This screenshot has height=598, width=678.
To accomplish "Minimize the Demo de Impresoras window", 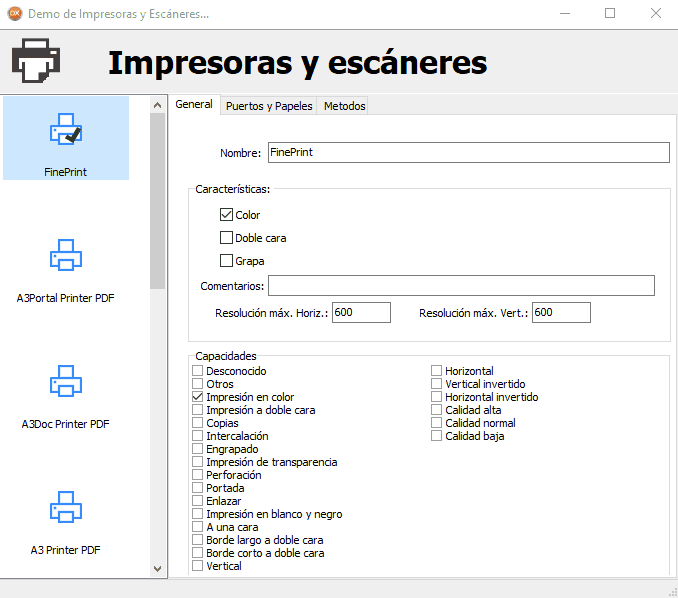I will point(565,13).
